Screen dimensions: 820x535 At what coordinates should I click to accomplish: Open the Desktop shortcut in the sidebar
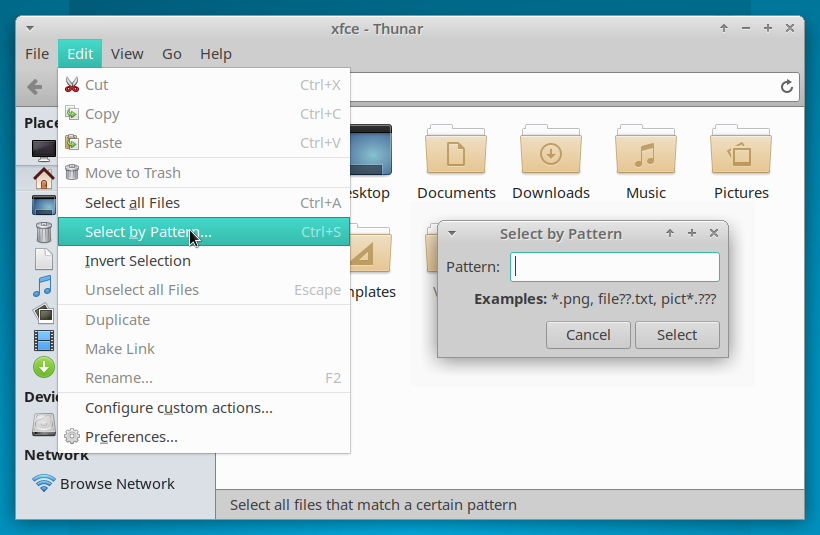tap(44, 205)
